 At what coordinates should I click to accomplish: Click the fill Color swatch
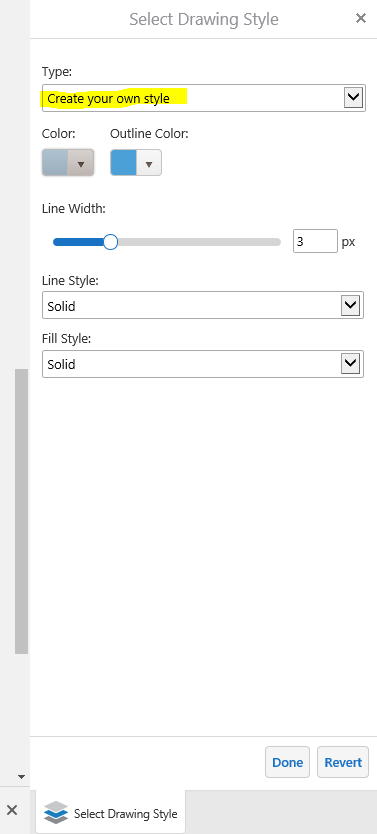click(55, 163)
